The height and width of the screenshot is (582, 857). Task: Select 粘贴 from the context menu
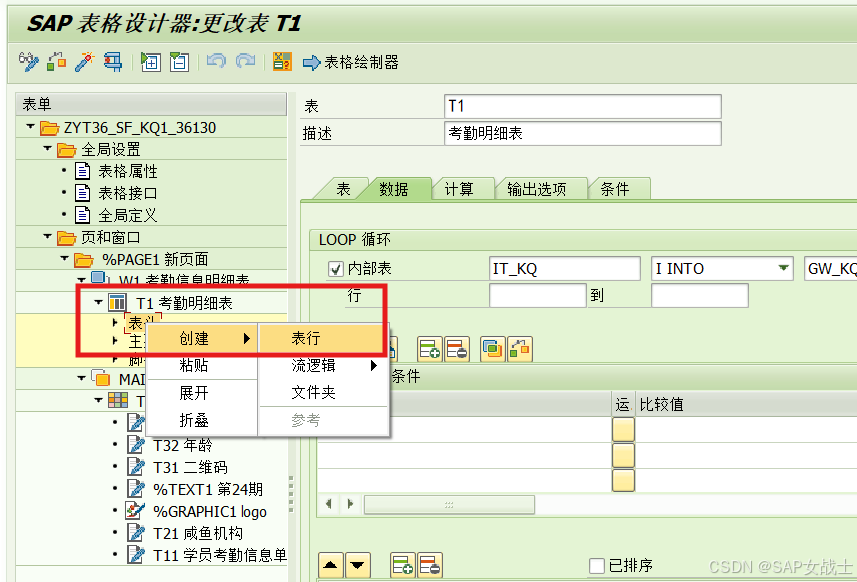point(202,365)
